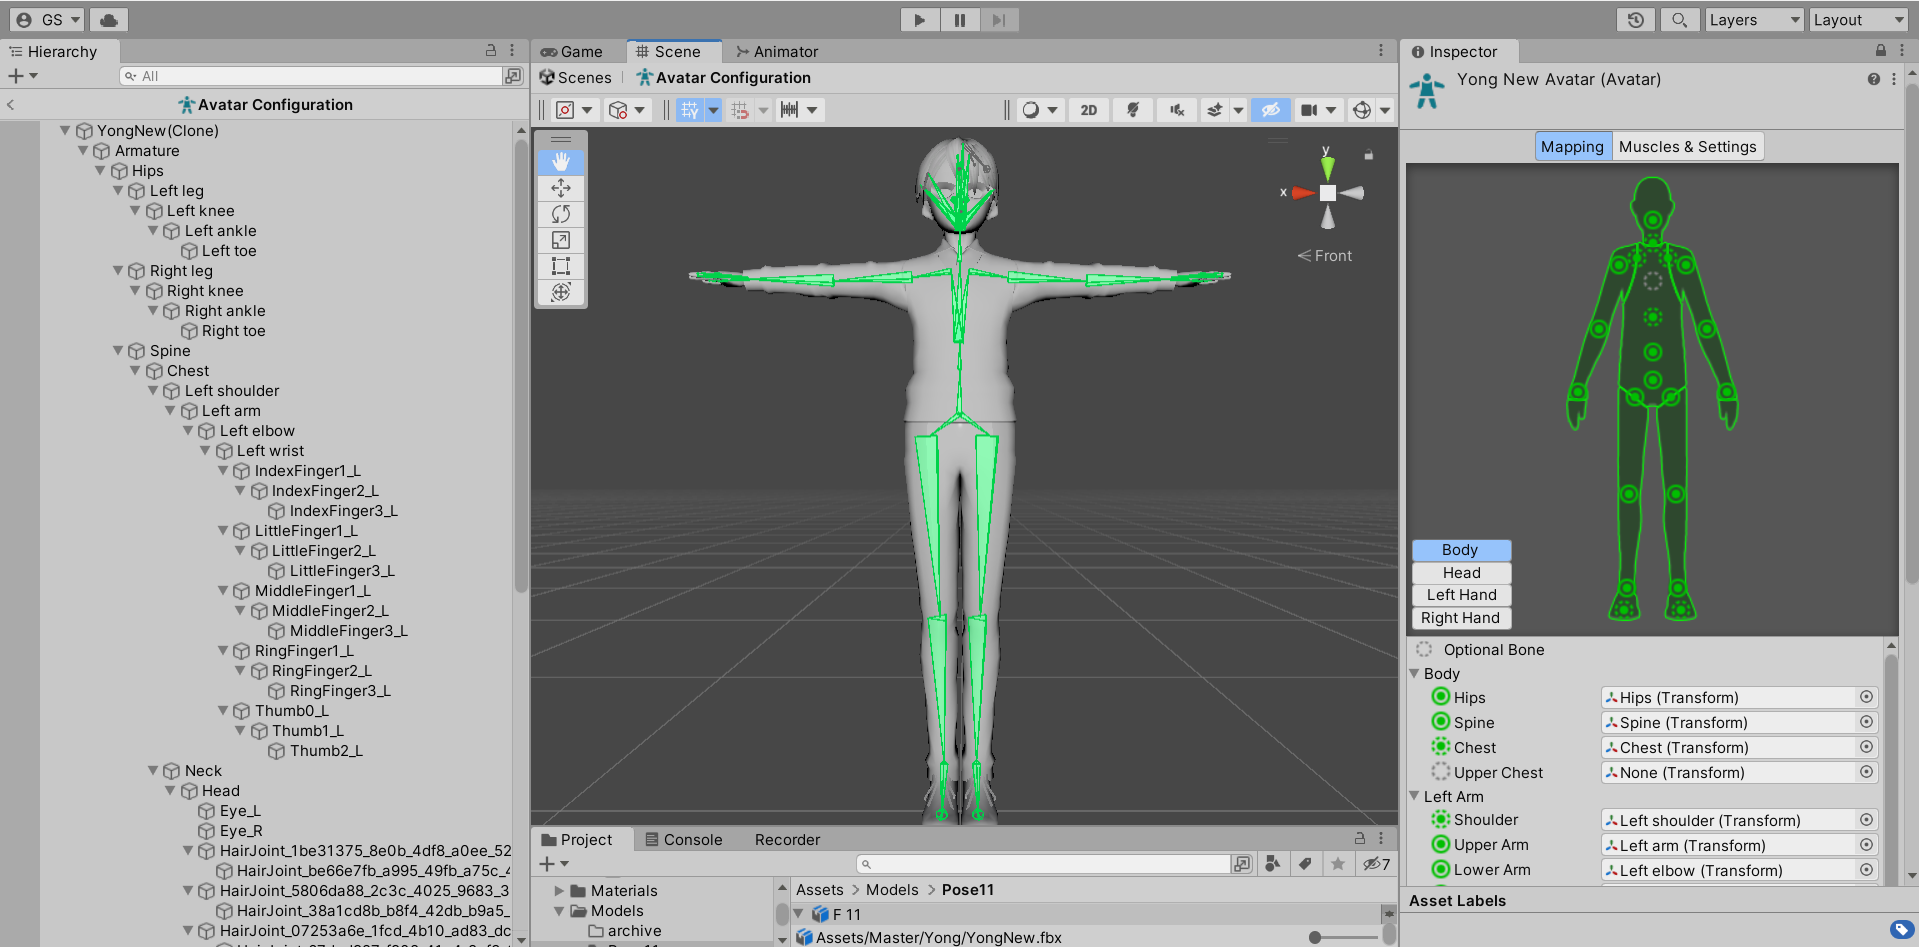Select the Scale tool
This screenshot has height=947, width=1919.
(x=561, y=240)
